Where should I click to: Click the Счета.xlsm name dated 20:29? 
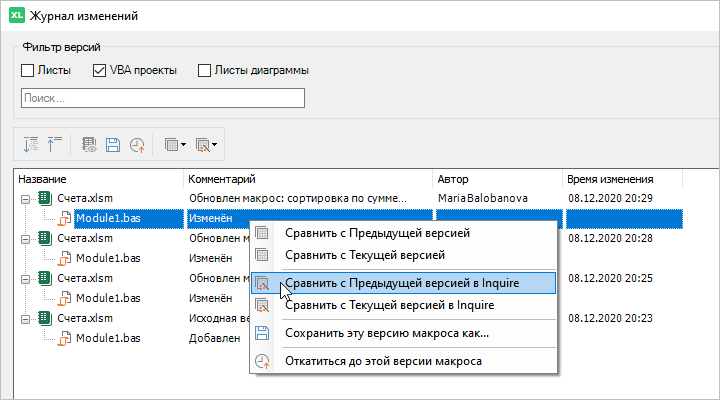point(85,198)
